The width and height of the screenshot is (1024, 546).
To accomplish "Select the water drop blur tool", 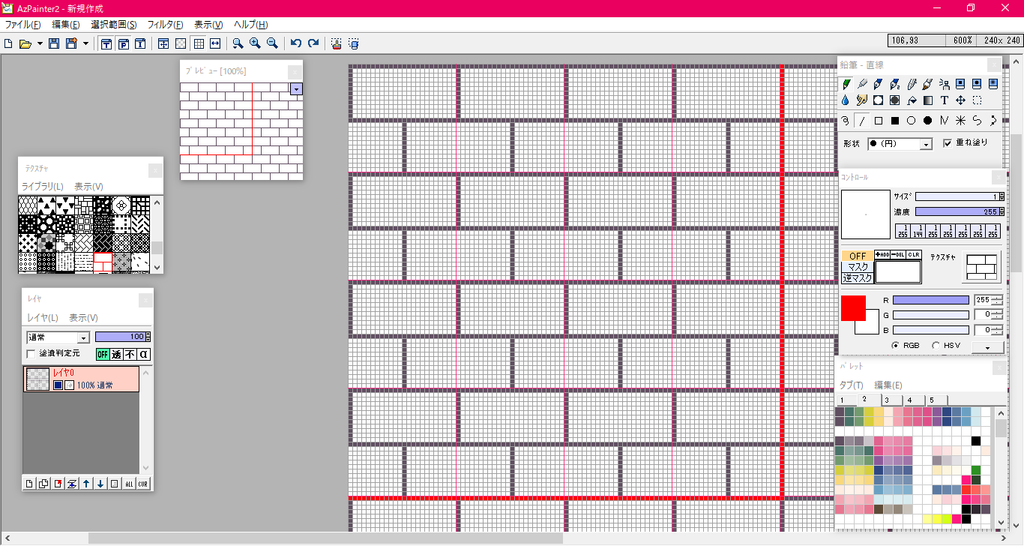I will point(846,101).
